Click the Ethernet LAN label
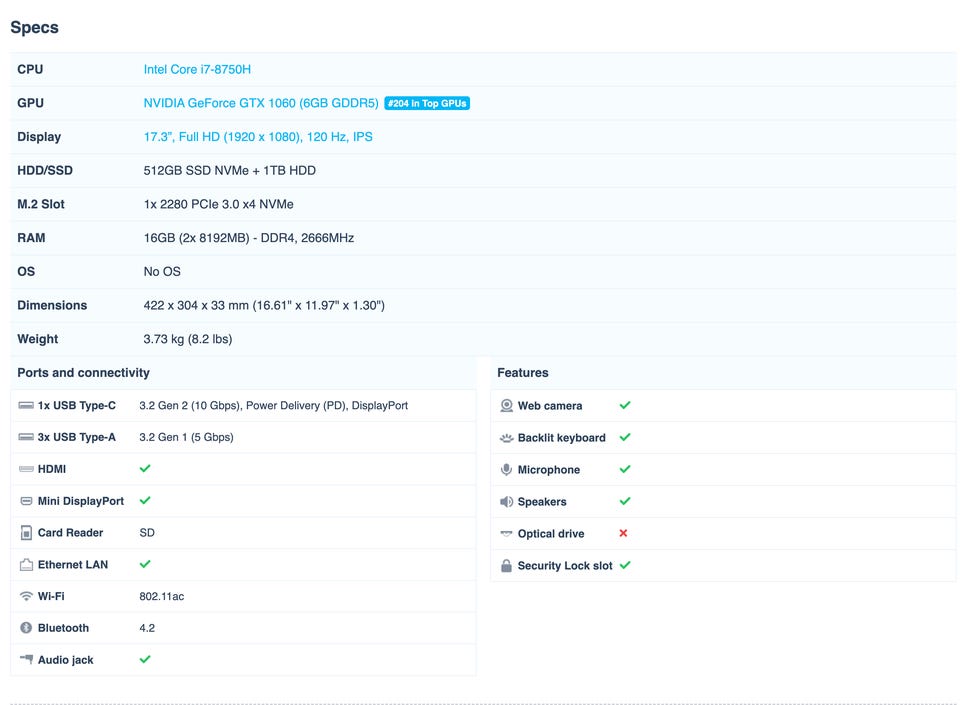This screenshot has width=960, height=705. [73, 564]
